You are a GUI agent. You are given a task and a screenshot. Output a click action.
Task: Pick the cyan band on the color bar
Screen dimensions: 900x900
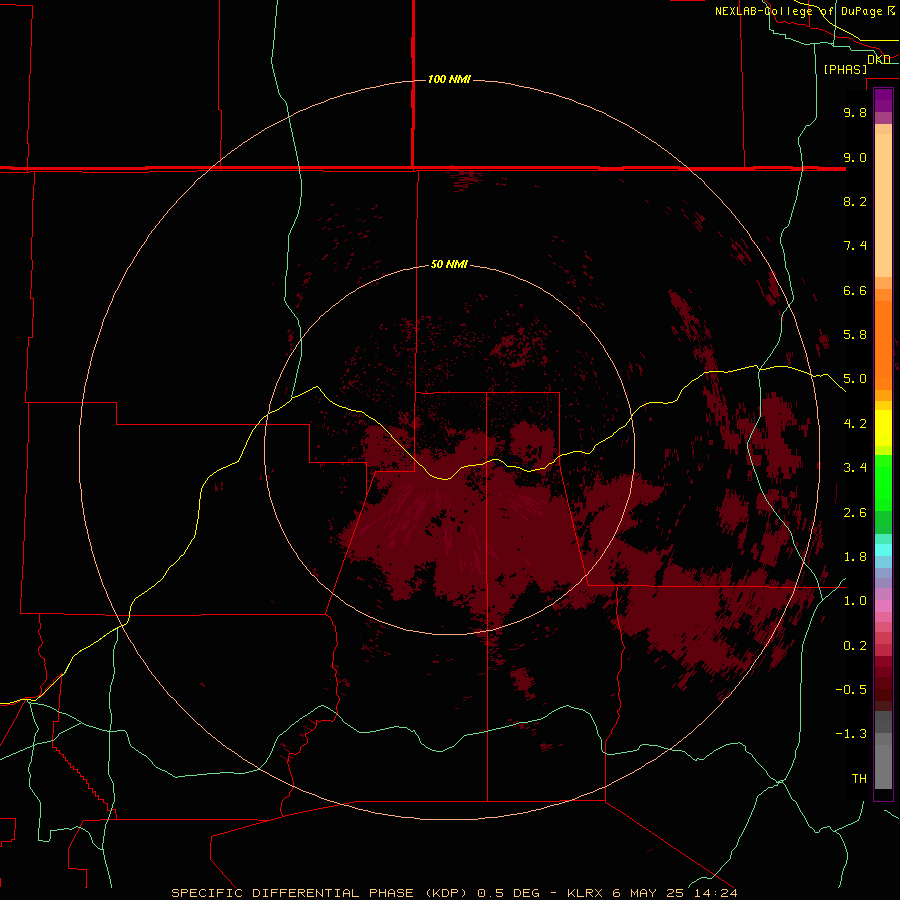click(x=883, y=550)
